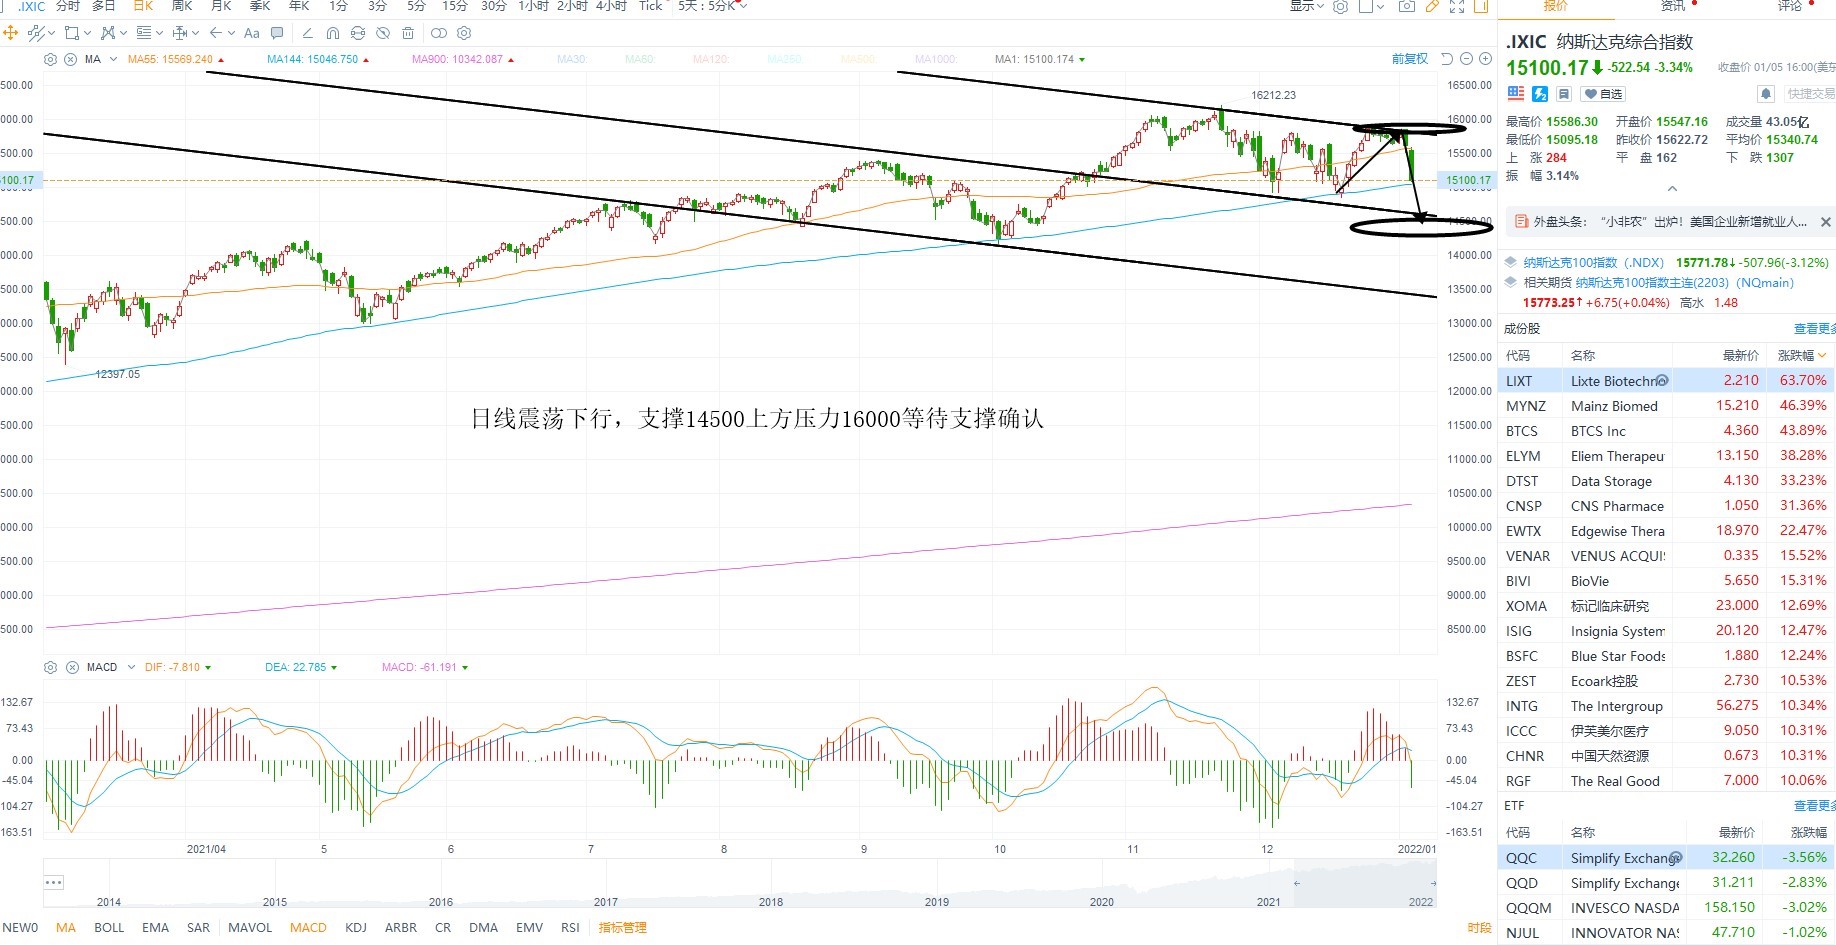The width and height of the screenshot is (1836, 945).
Task: Zoom in the chart with the plus icon
Action: [x=1485, y=59]
